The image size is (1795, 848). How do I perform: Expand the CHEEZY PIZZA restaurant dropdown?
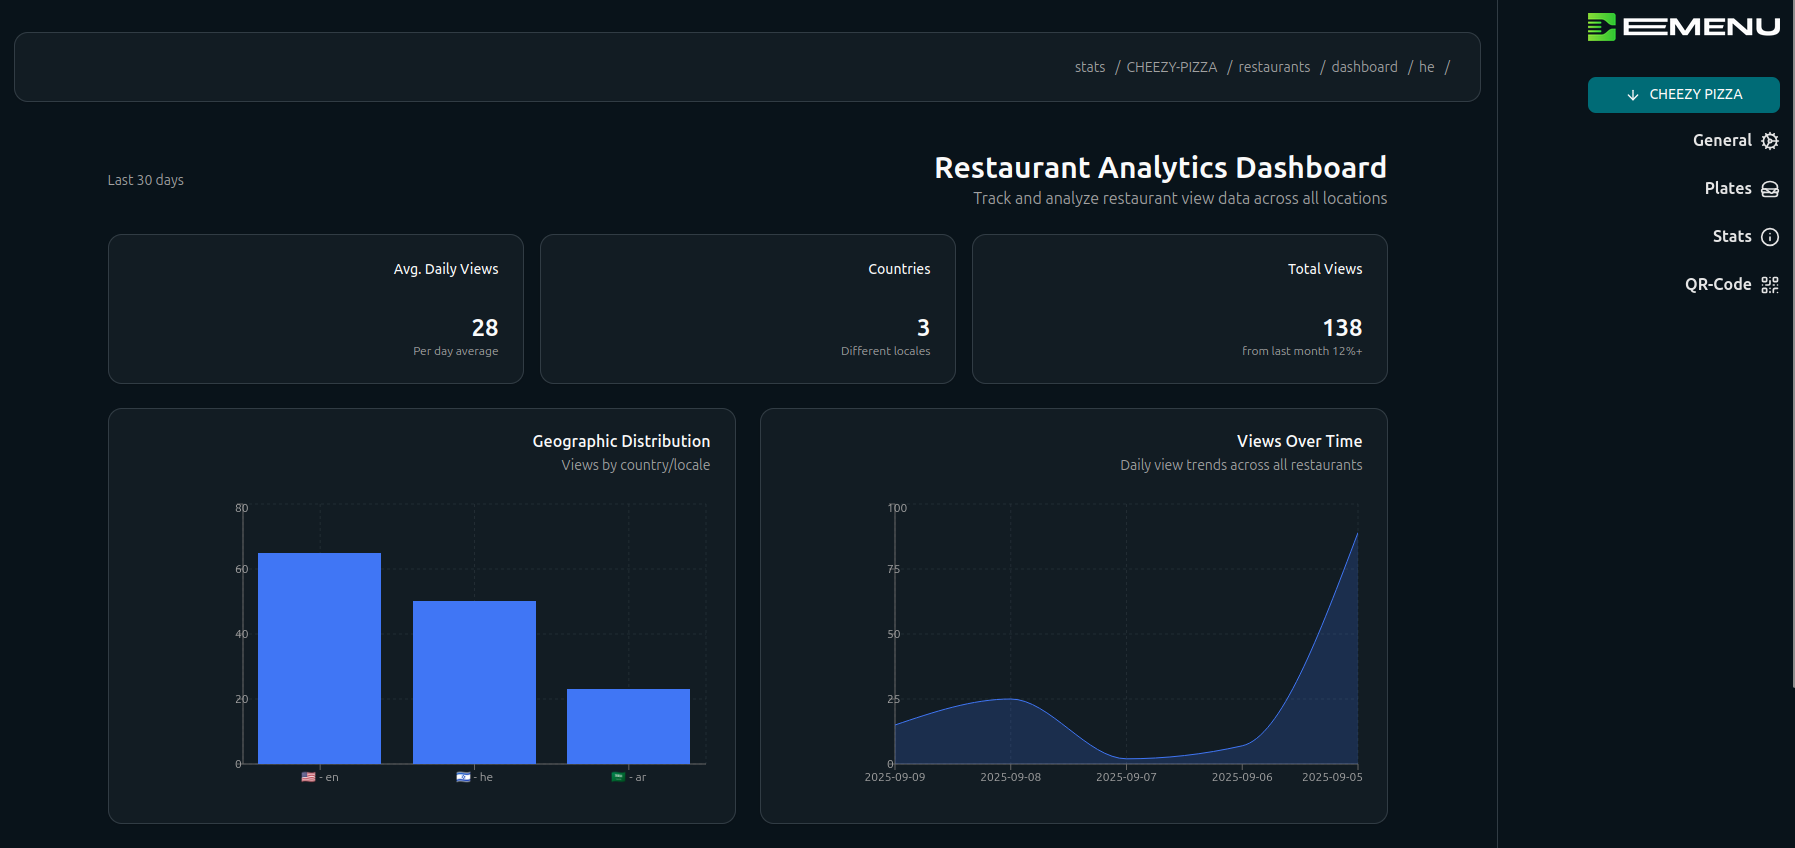[x=1683, y=95]
